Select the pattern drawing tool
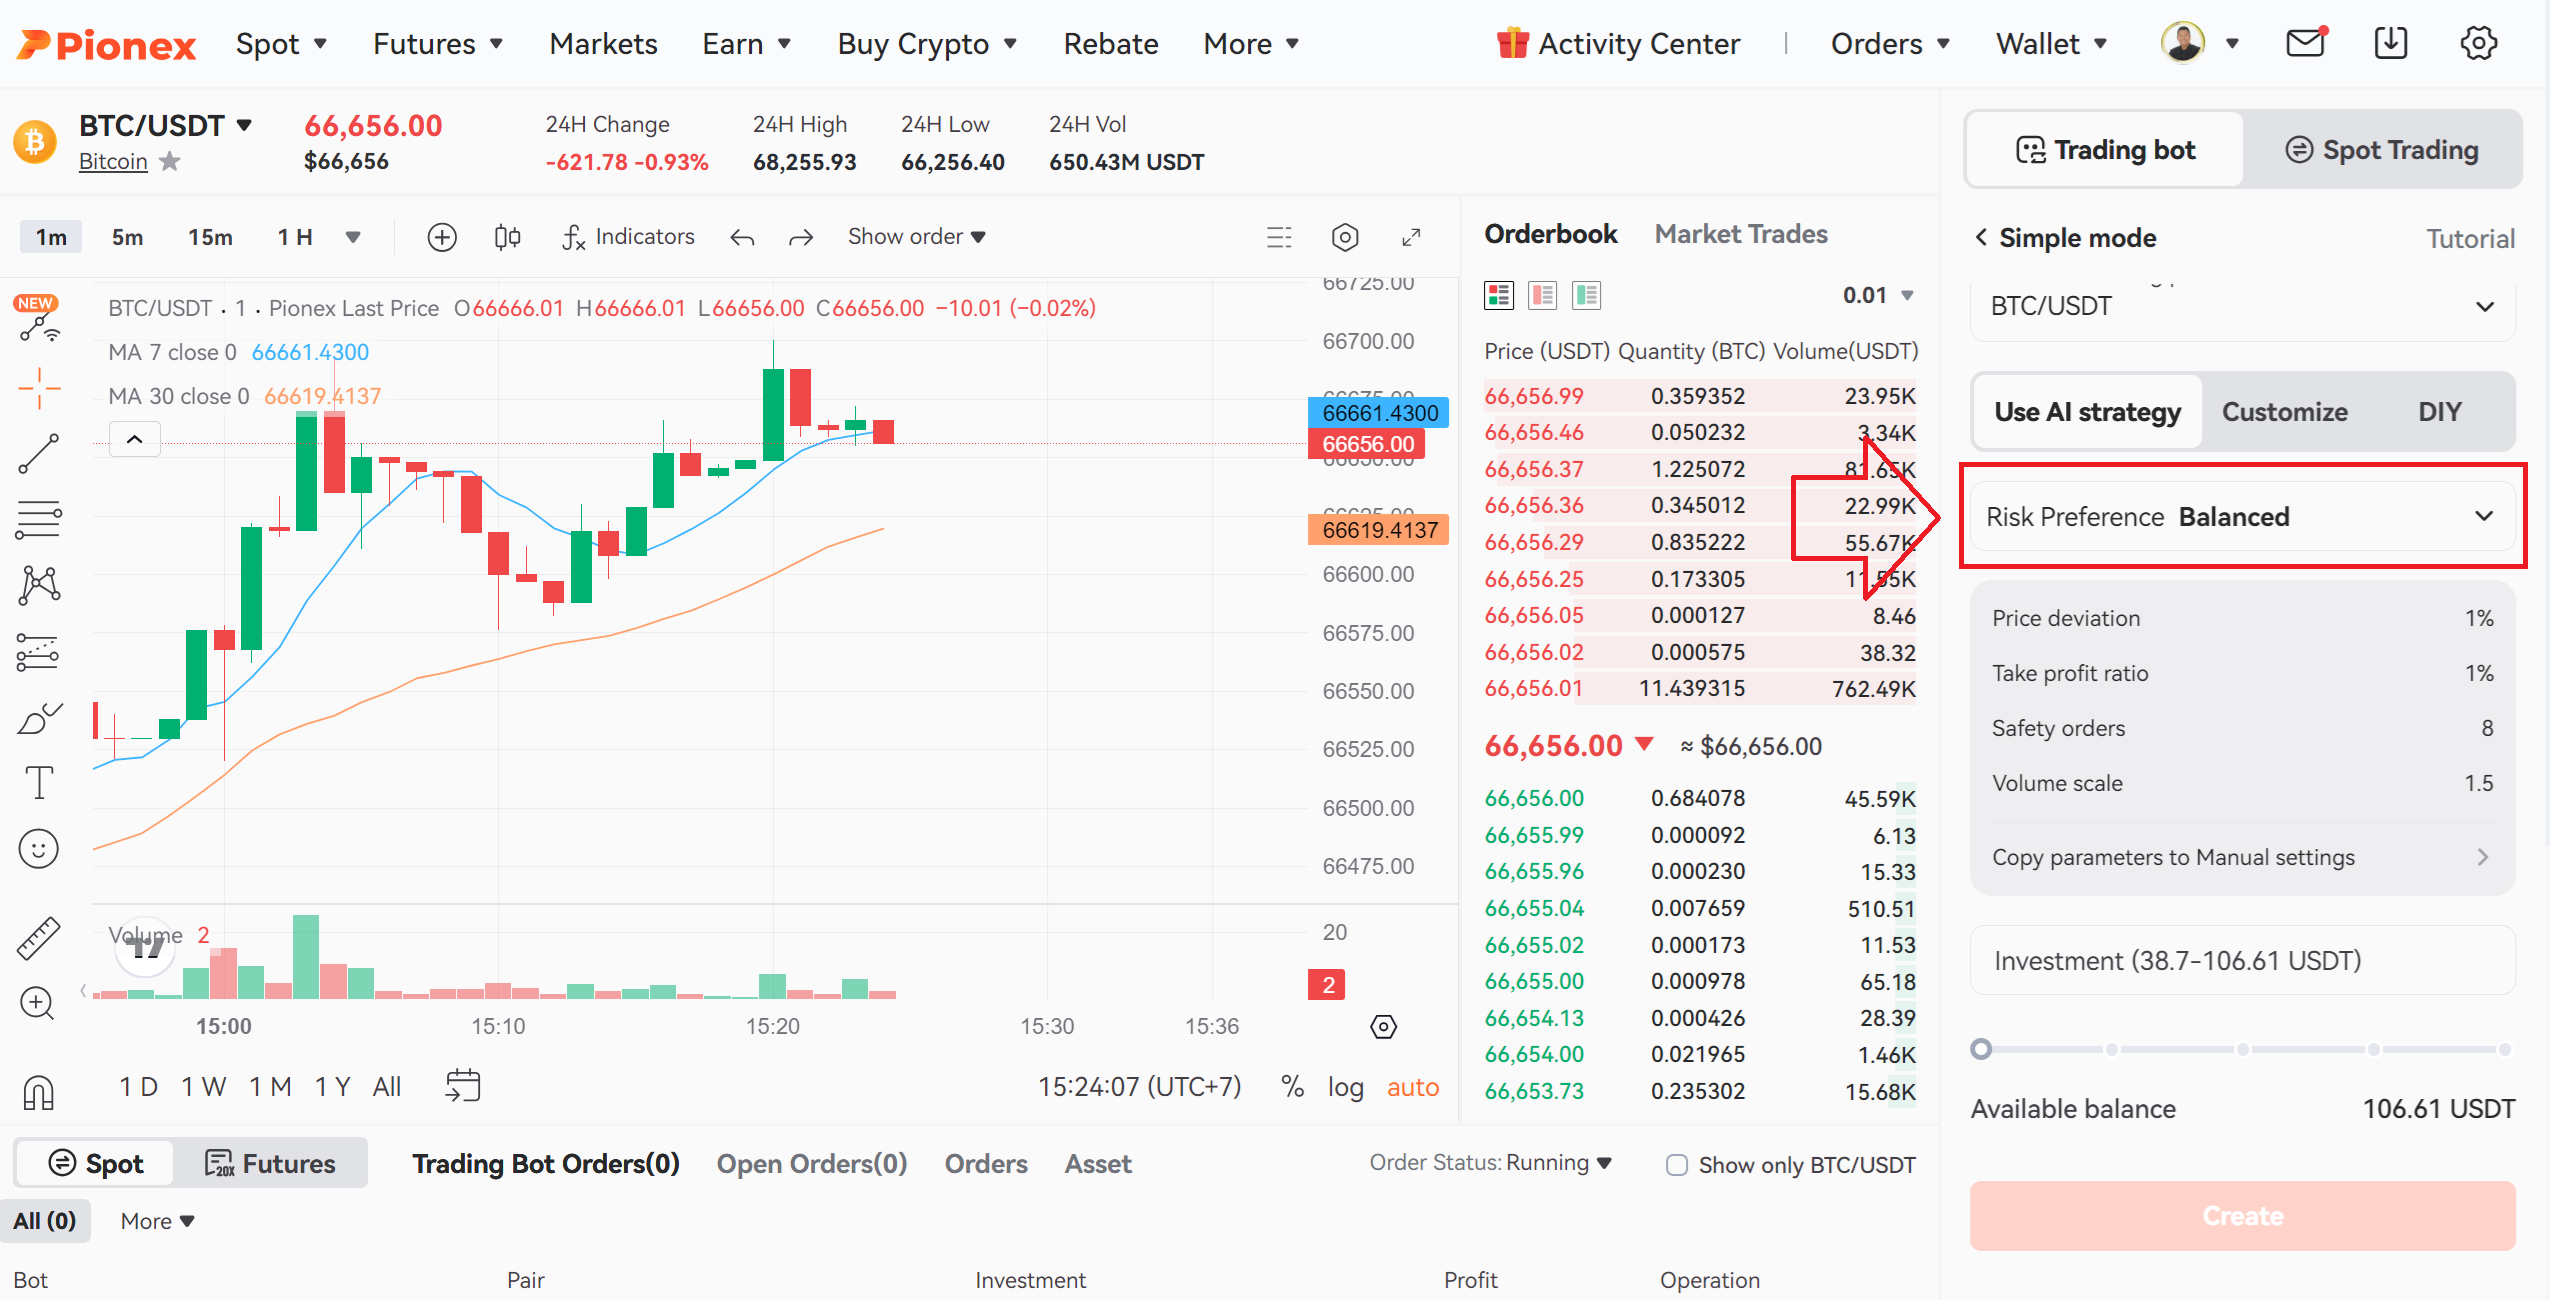This screenshot has height=1300, width=2550. (39, 585)
